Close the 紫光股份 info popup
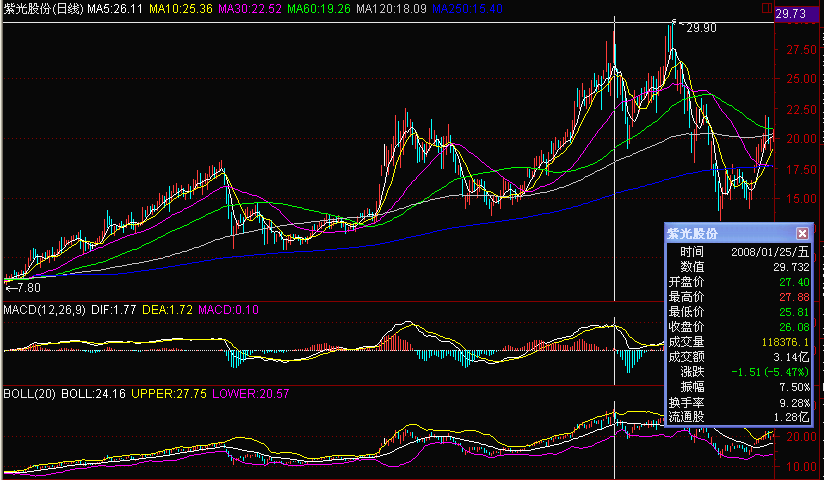The image size is (824, 480). [x=802, y=233]
